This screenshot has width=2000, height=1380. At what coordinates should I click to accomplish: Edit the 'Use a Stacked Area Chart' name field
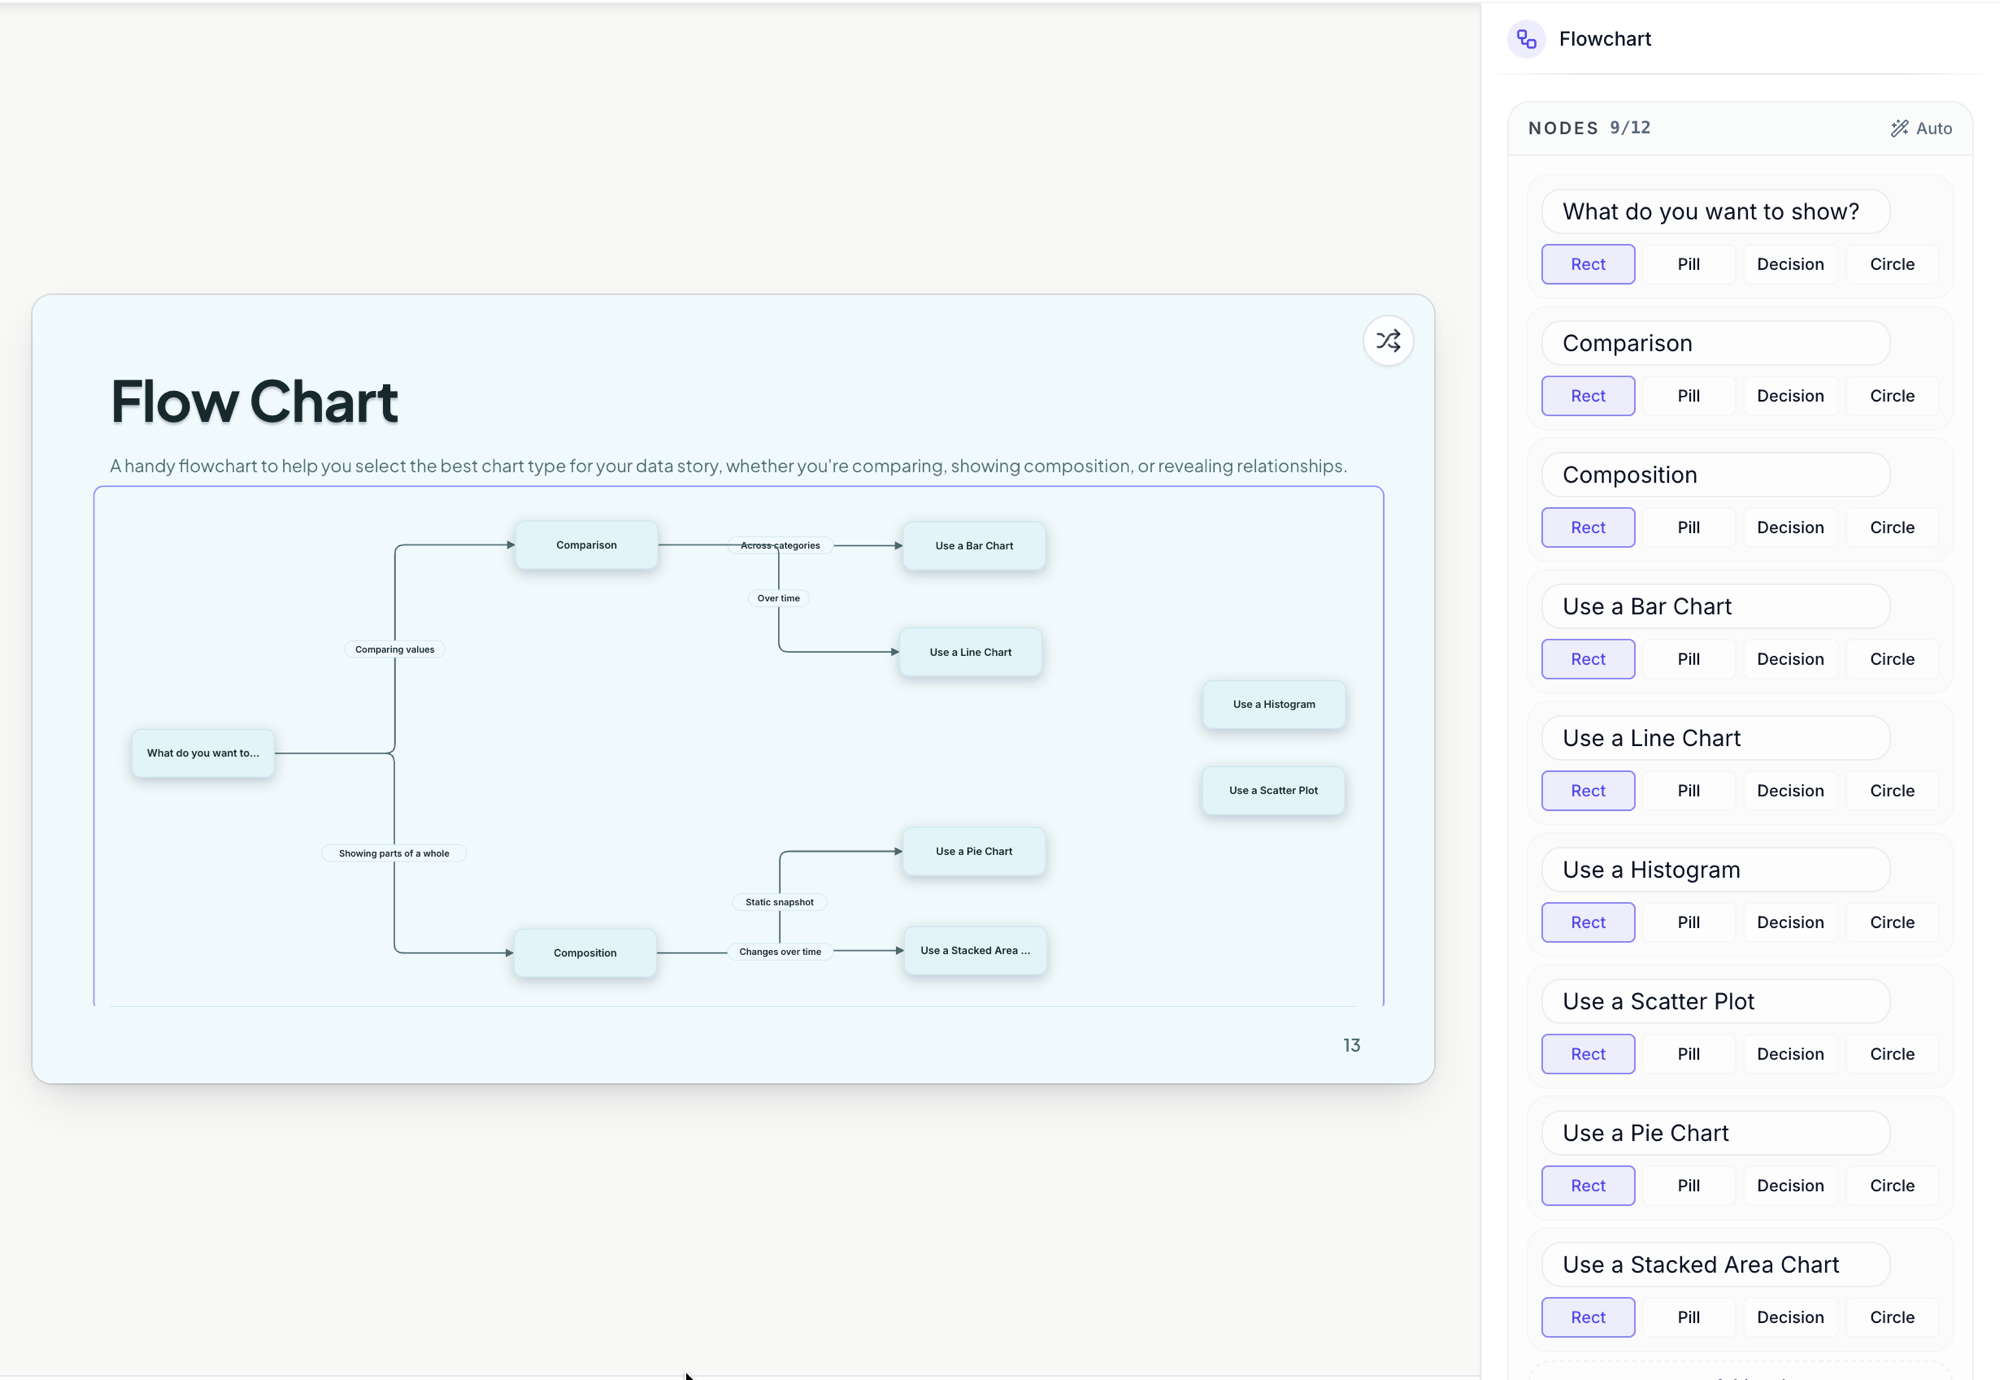click(1715, 1265)
